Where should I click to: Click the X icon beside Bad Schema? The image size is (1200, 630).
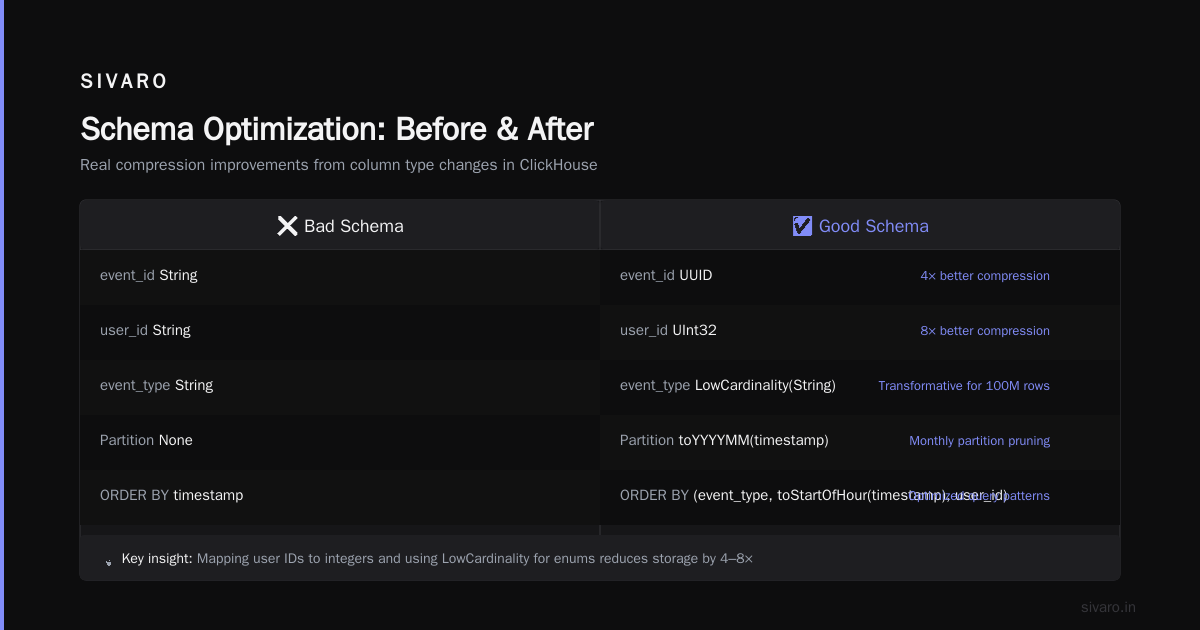tap(287, 226)
